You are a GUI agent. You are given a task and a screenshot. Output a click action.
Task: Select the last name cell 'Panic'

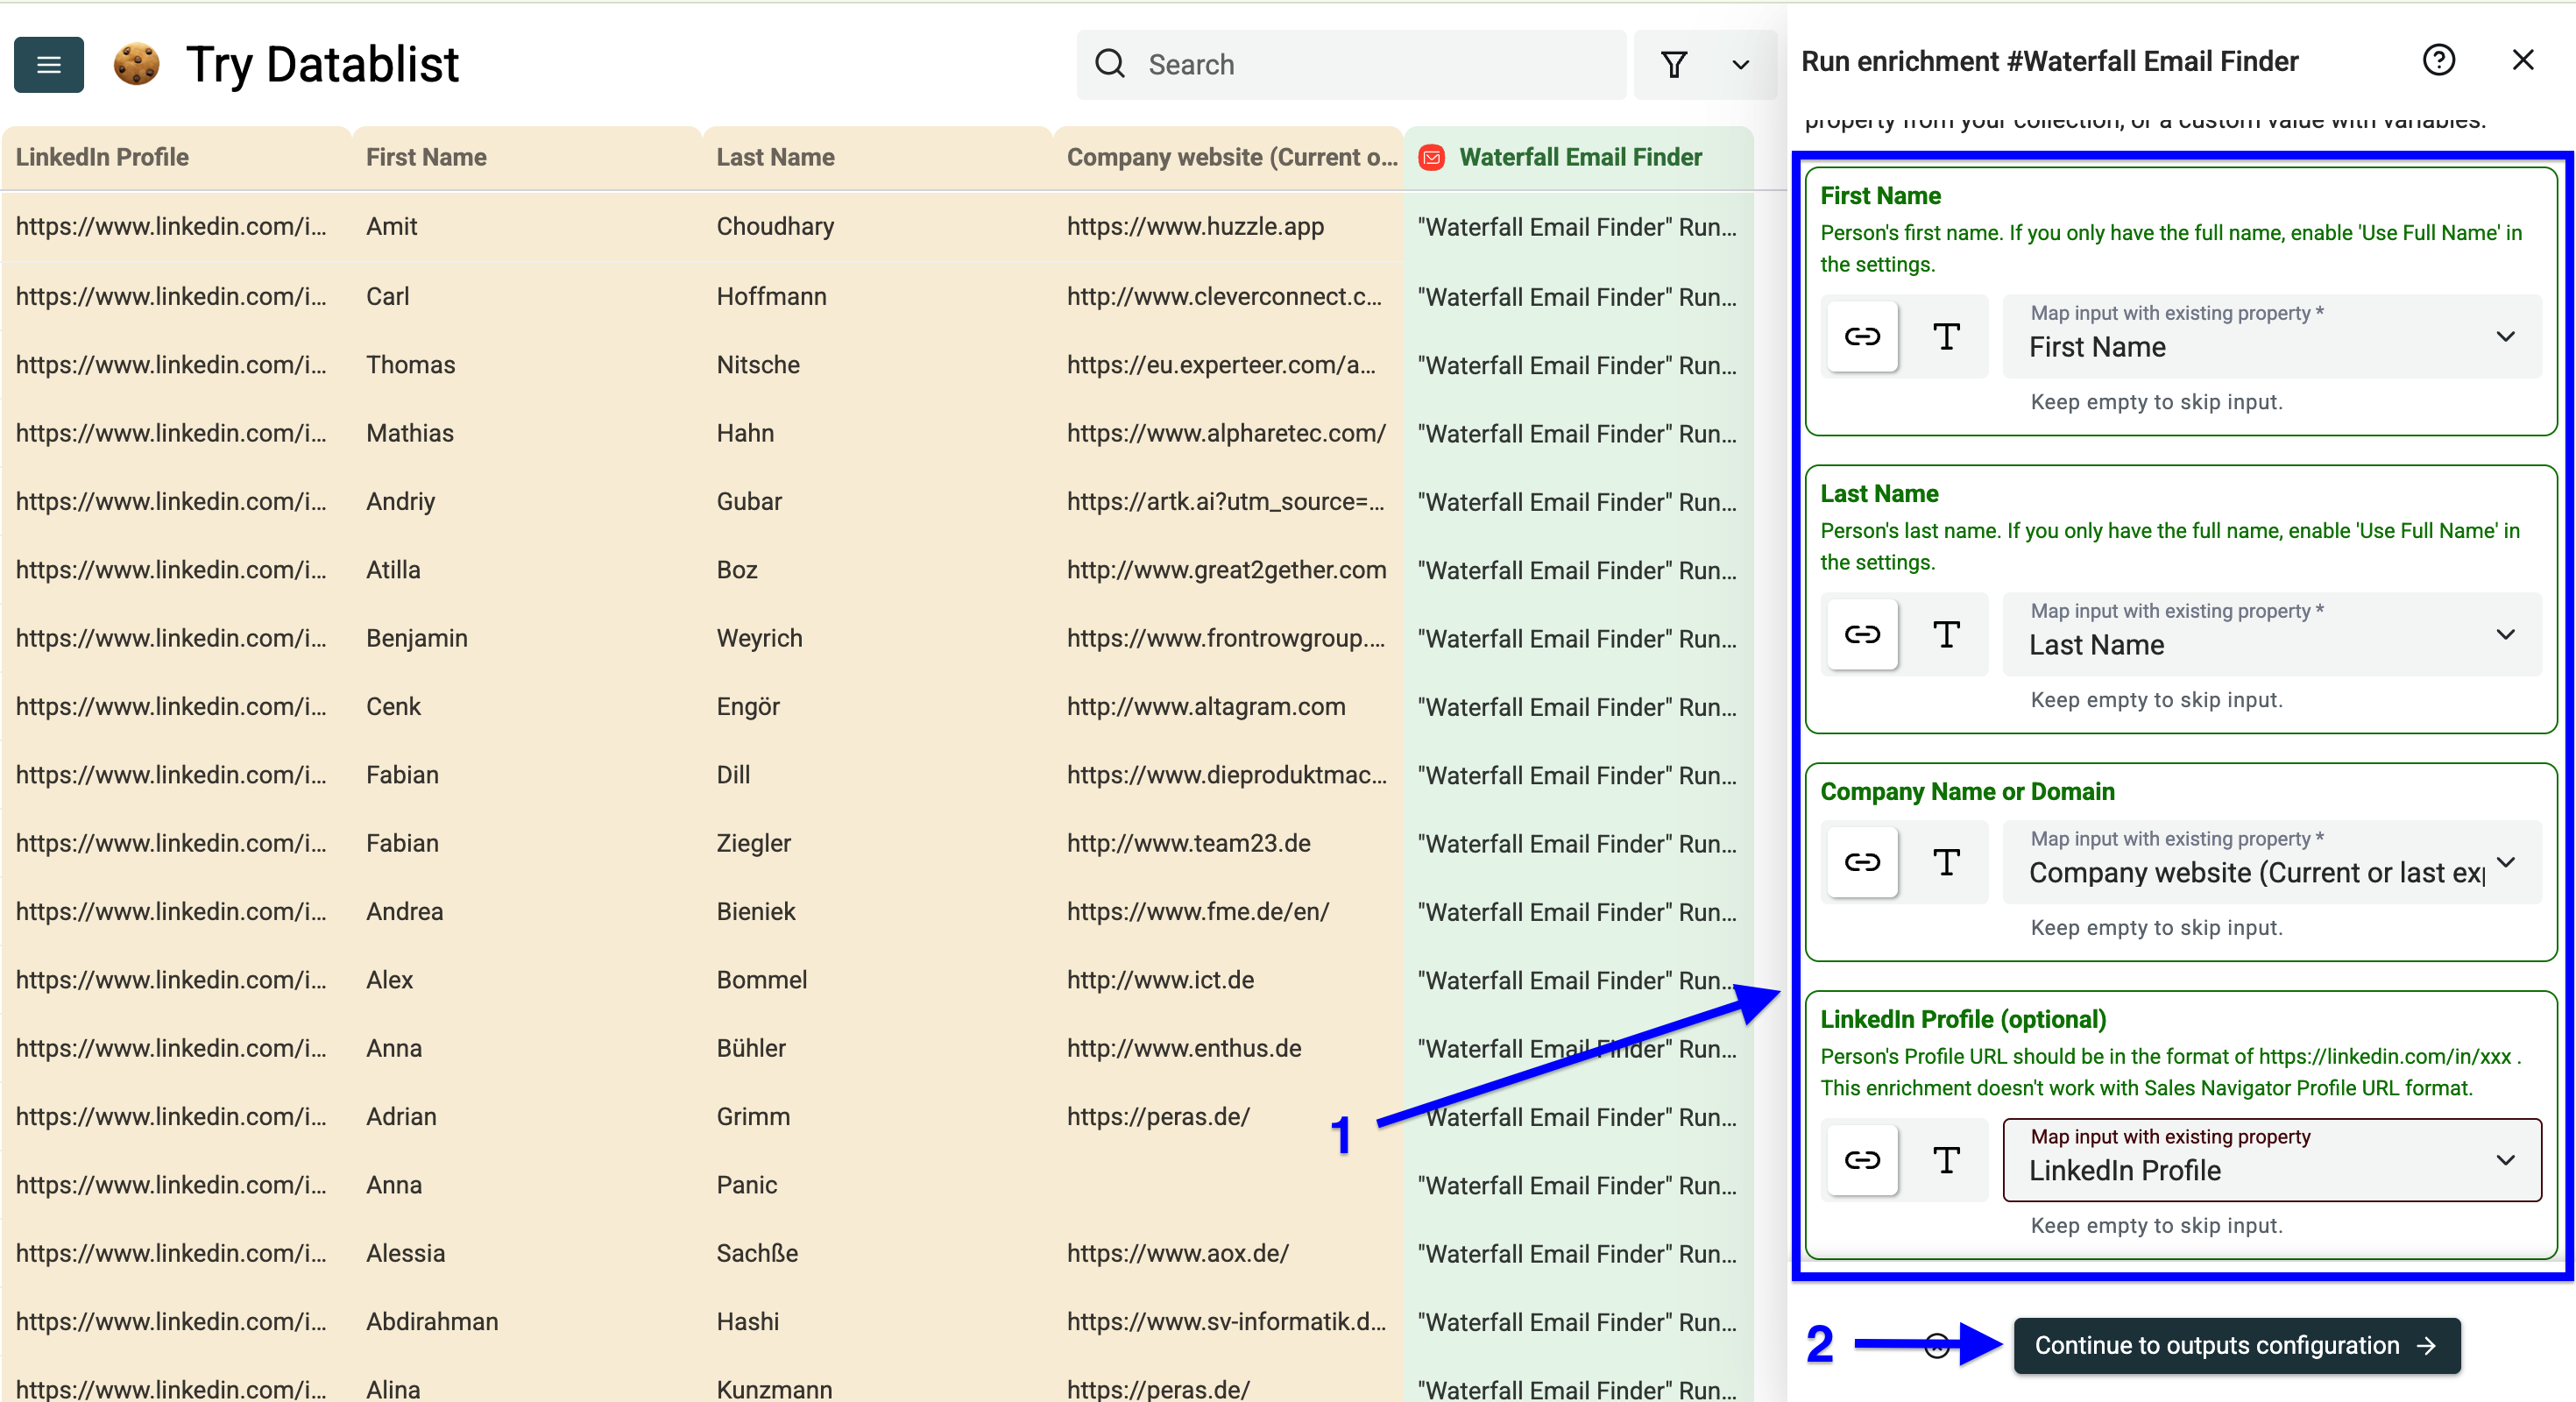[x=877, y=1185]
